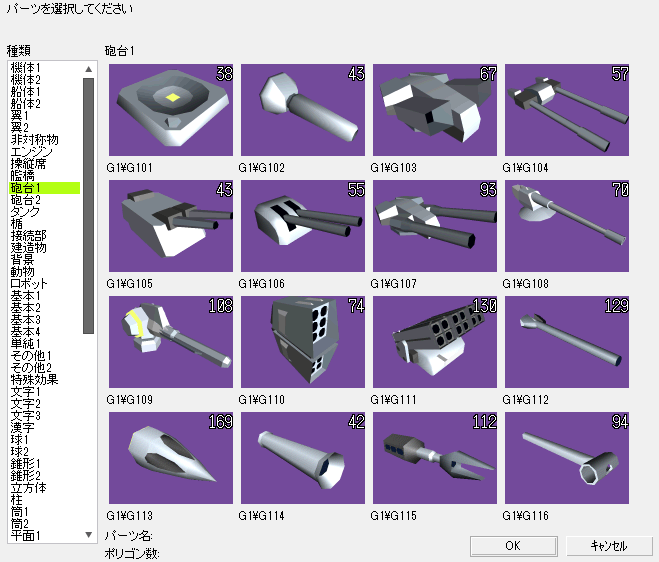Select the G1¥G114 tapered tube part
Viewport: 659px width, 562px height.
click(303, 458)
